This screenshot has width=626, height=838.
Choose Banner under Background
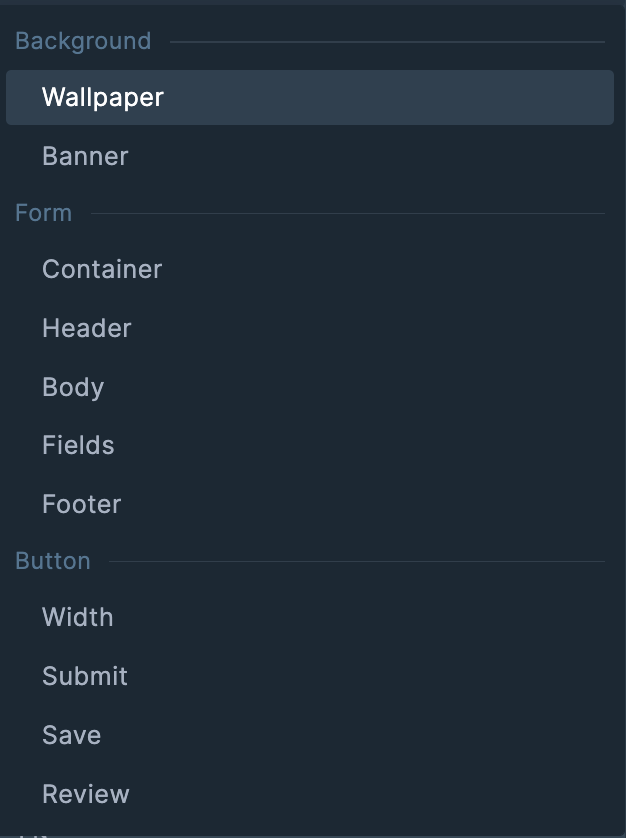pos(85,156)
